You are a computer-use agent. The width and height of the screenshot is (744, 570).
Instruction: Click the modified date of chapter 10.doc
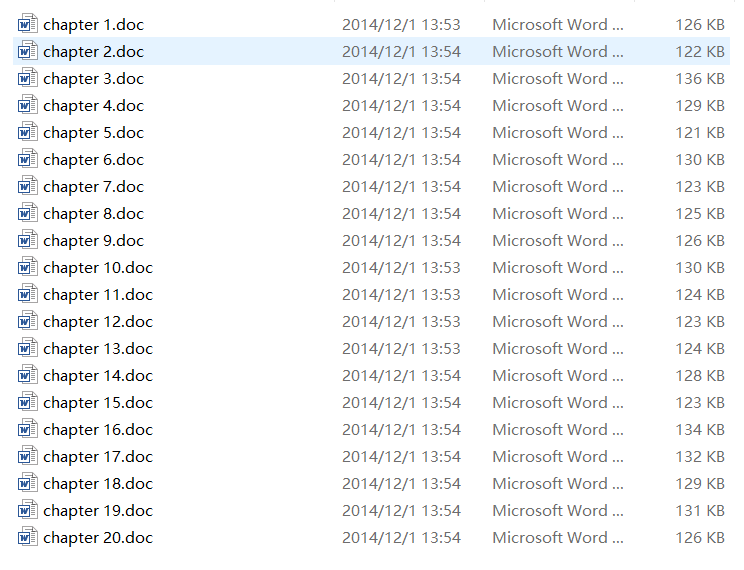(x=401, y=268)
